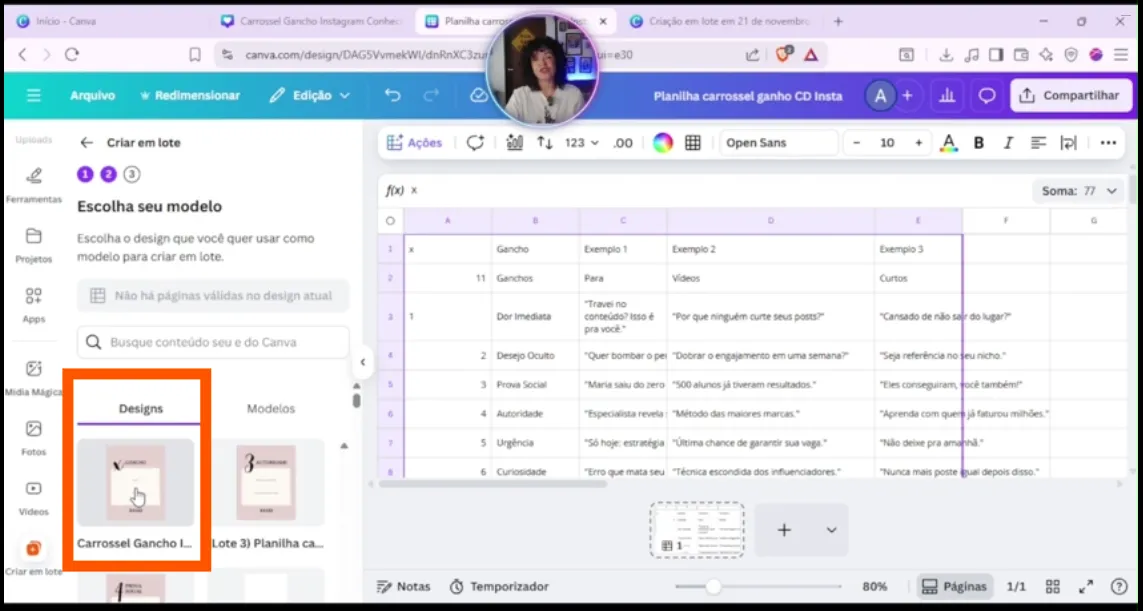Open the comments speech bubble icon
The width and height of the screenshot is (1143, 611).
click(987, 96)
